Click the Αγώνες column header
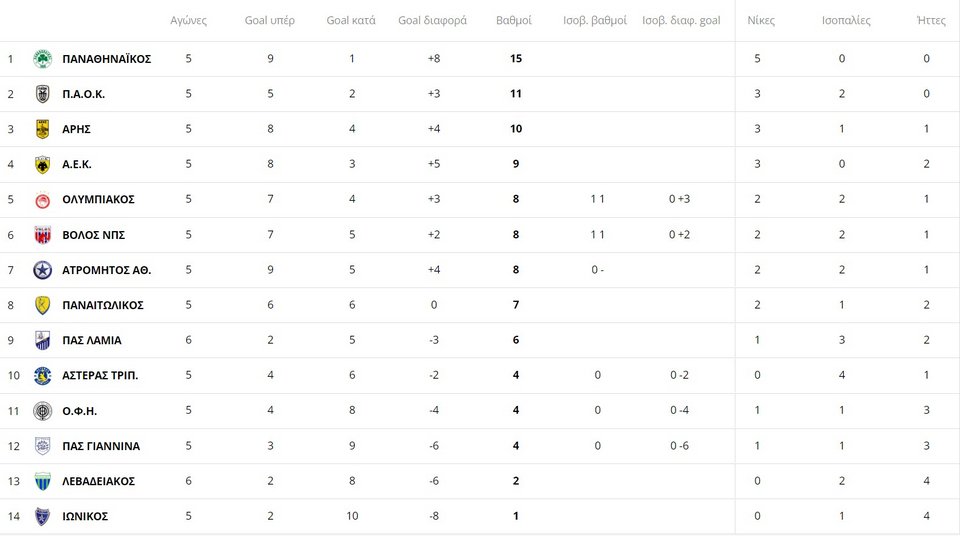960x536 pixels. [189, 20]
